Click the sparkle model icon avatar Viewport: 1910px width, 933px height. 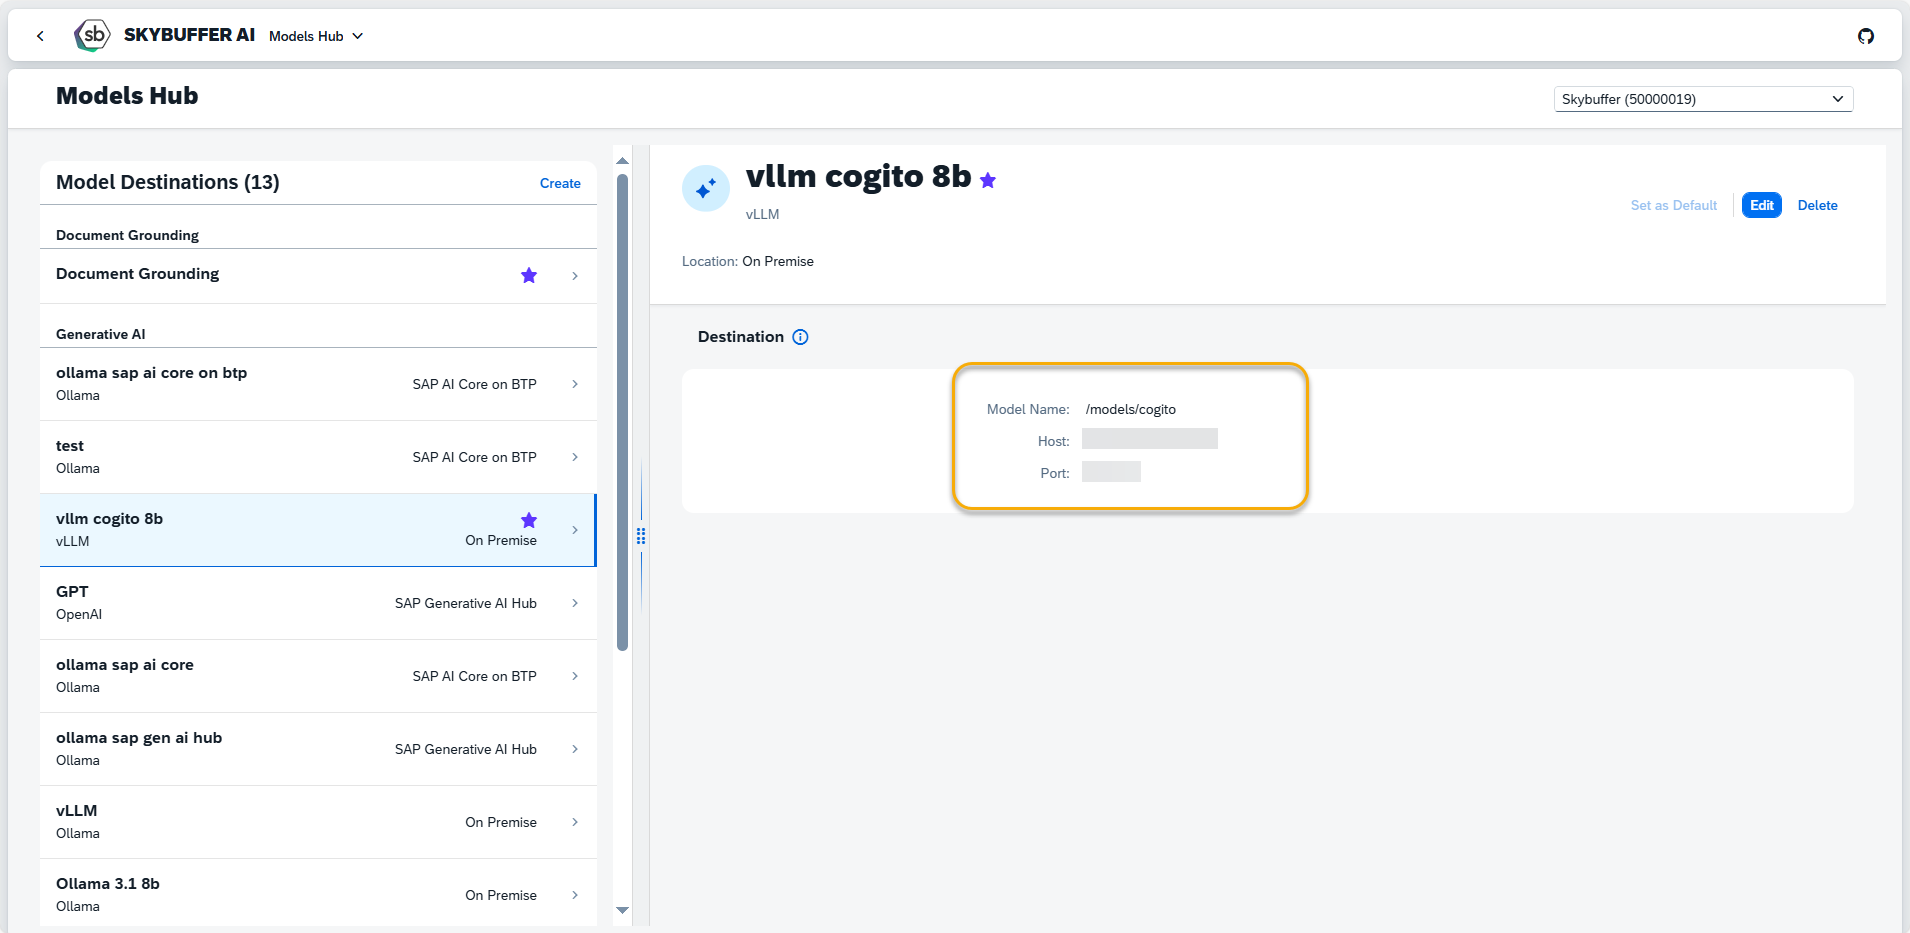pyautogui.click(x=706, y=188)
